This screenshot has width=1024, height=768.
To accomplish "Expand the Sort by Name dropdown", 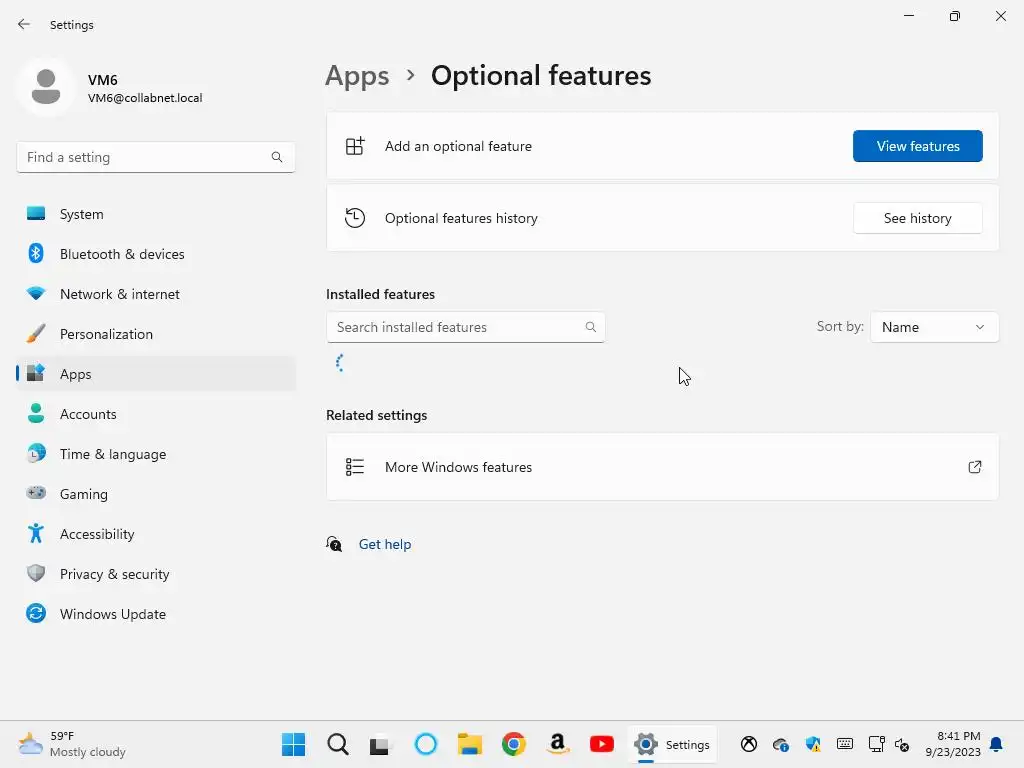I will [x=934, y=327].
